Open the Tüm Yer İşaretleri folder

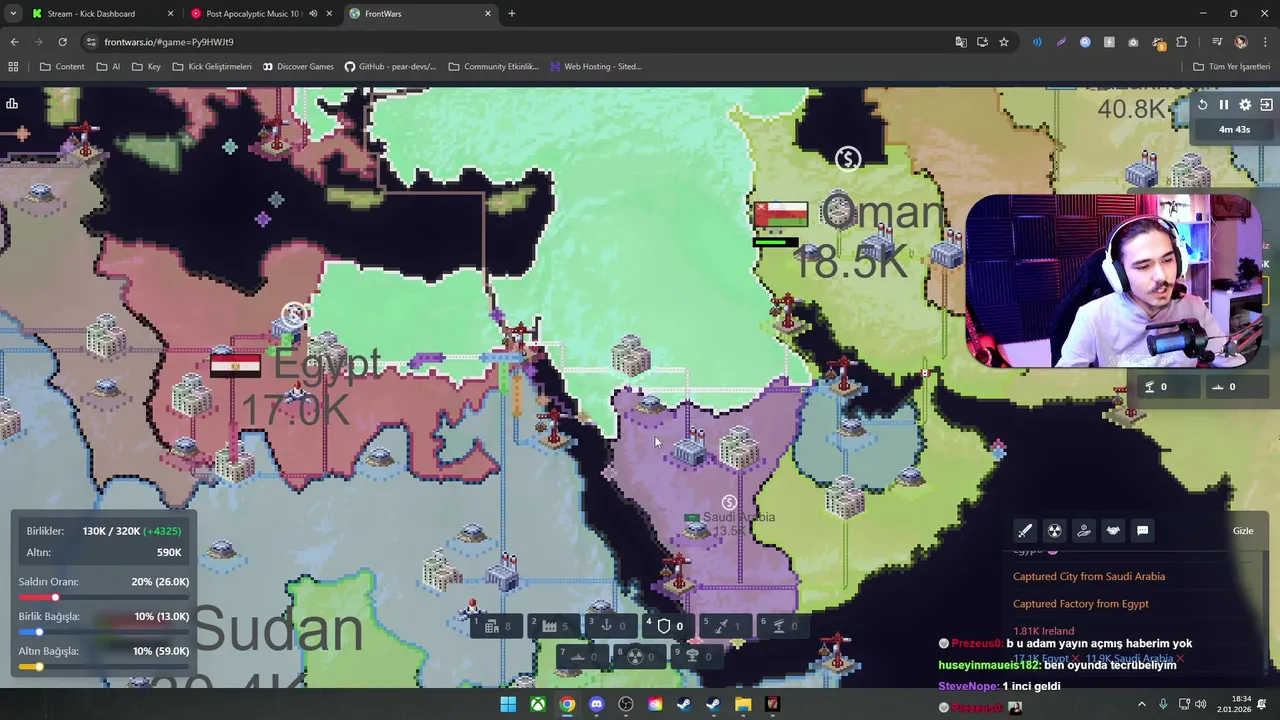pyautogui.click(x=1232, y=67)
